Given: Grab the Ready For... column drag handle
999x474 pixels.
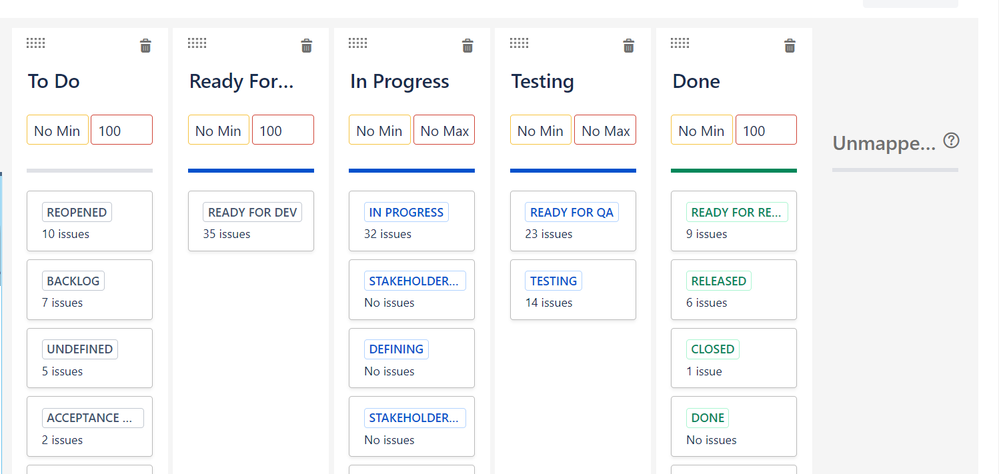Looking at the screenshot, I should point(197,43).
